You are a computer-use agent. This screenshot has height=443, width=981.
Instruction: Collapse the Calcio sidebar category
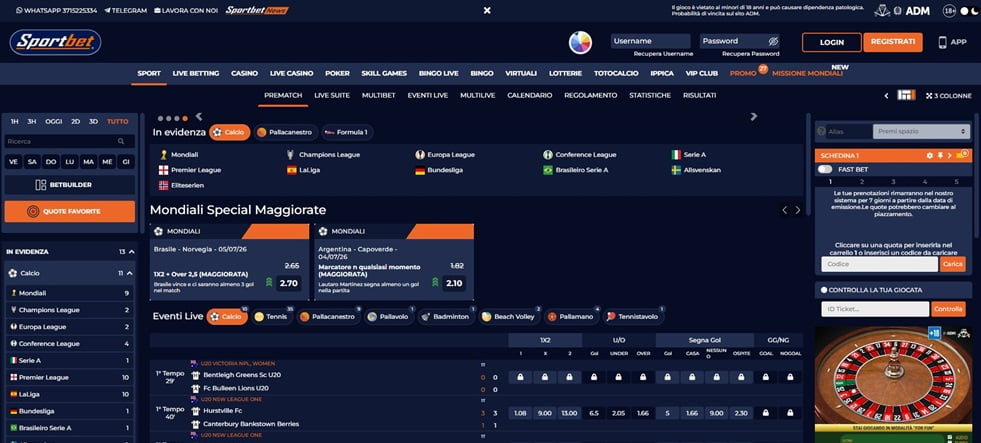pos(130,273)
